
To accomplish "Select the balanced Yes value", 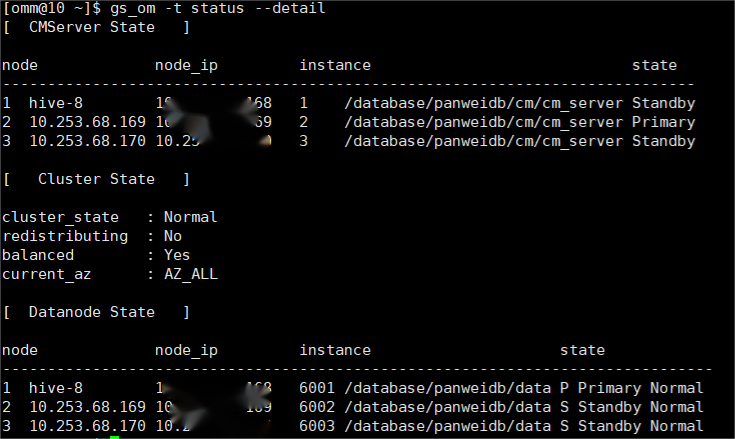I will pyautogui.click(x=176, y=255).
